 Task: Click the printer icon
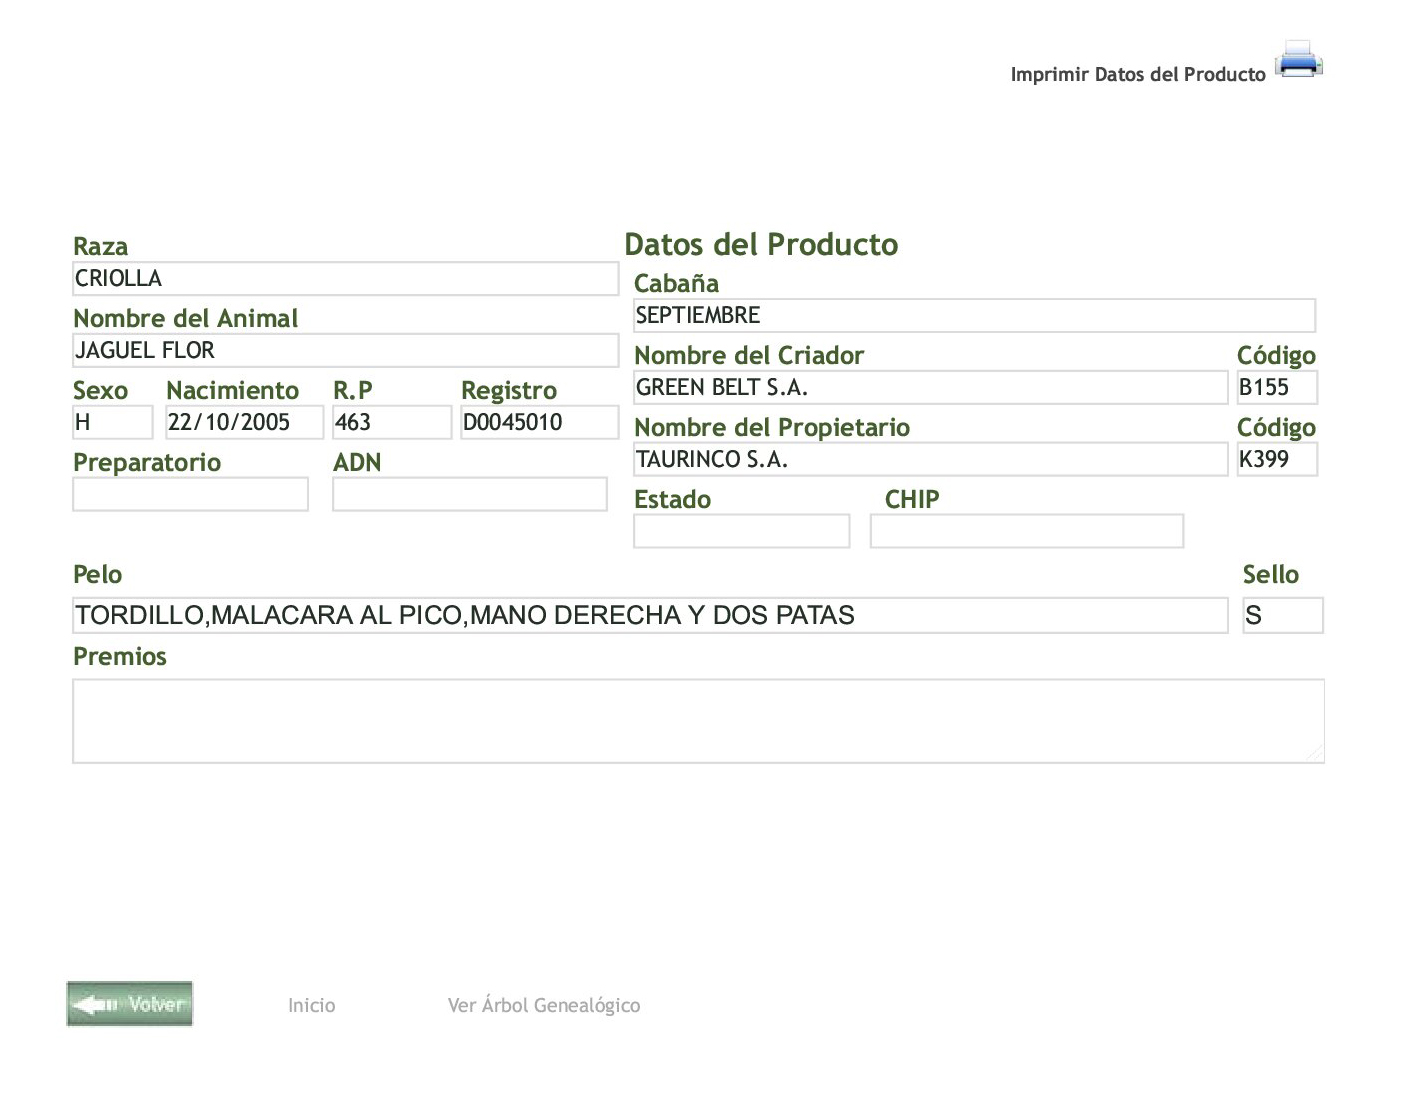pos(1298,60)
